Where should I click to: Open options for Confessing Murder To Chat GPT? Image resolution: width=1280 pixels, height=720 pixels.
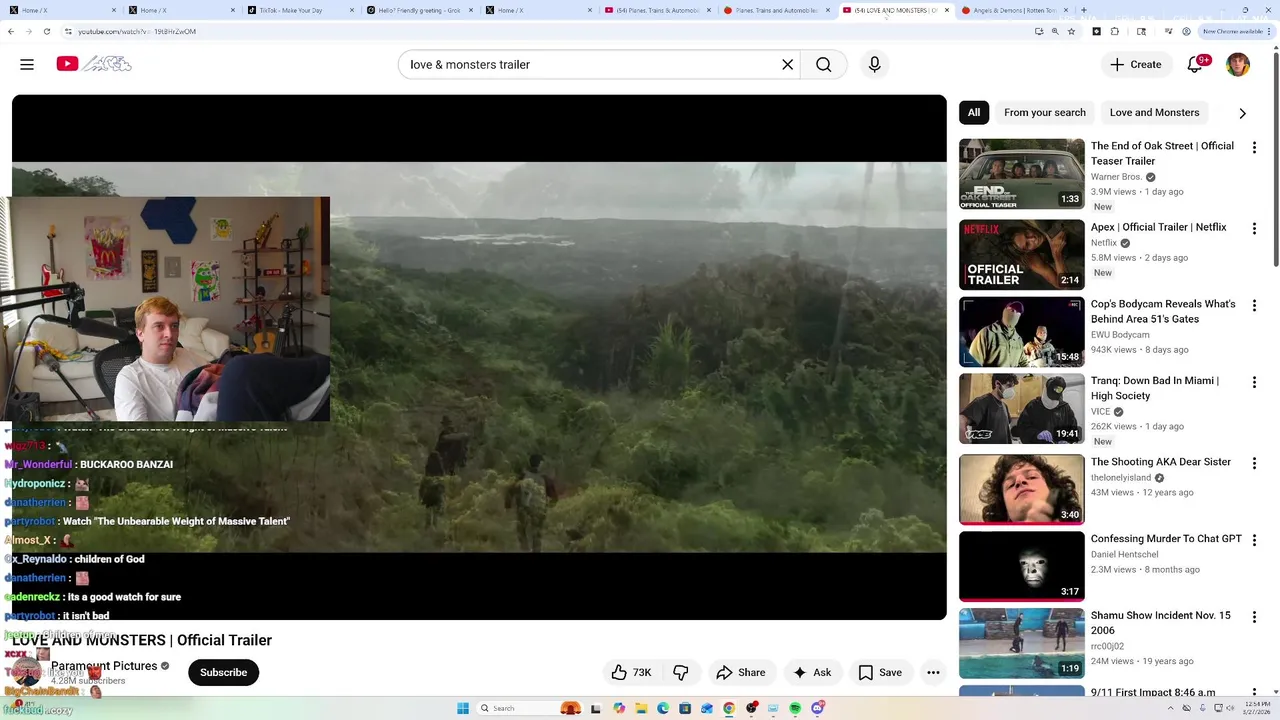[1254, 540]
